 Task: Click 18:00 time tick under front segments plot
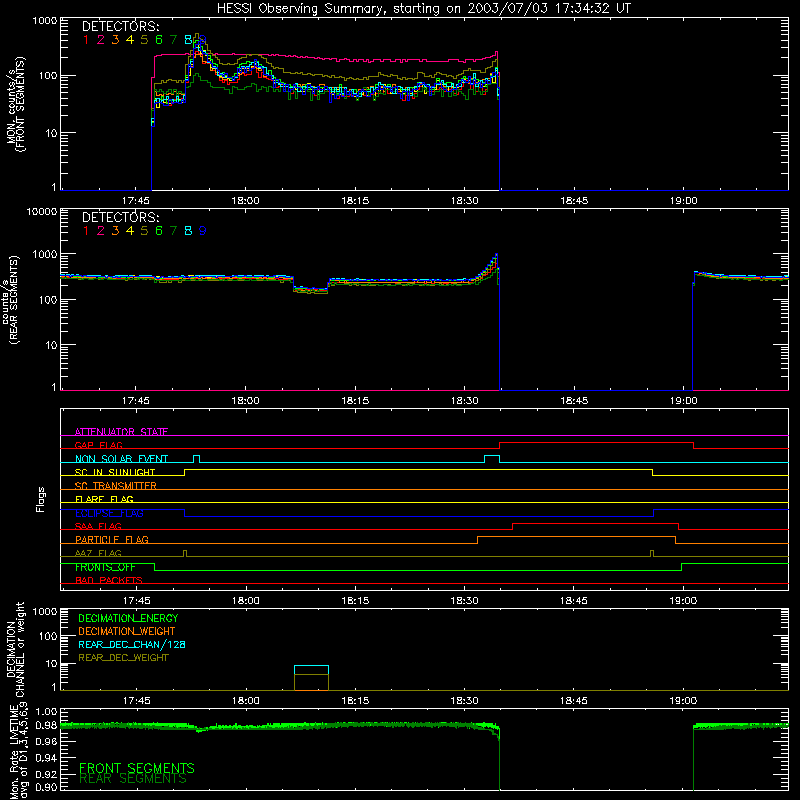[245, 201]
